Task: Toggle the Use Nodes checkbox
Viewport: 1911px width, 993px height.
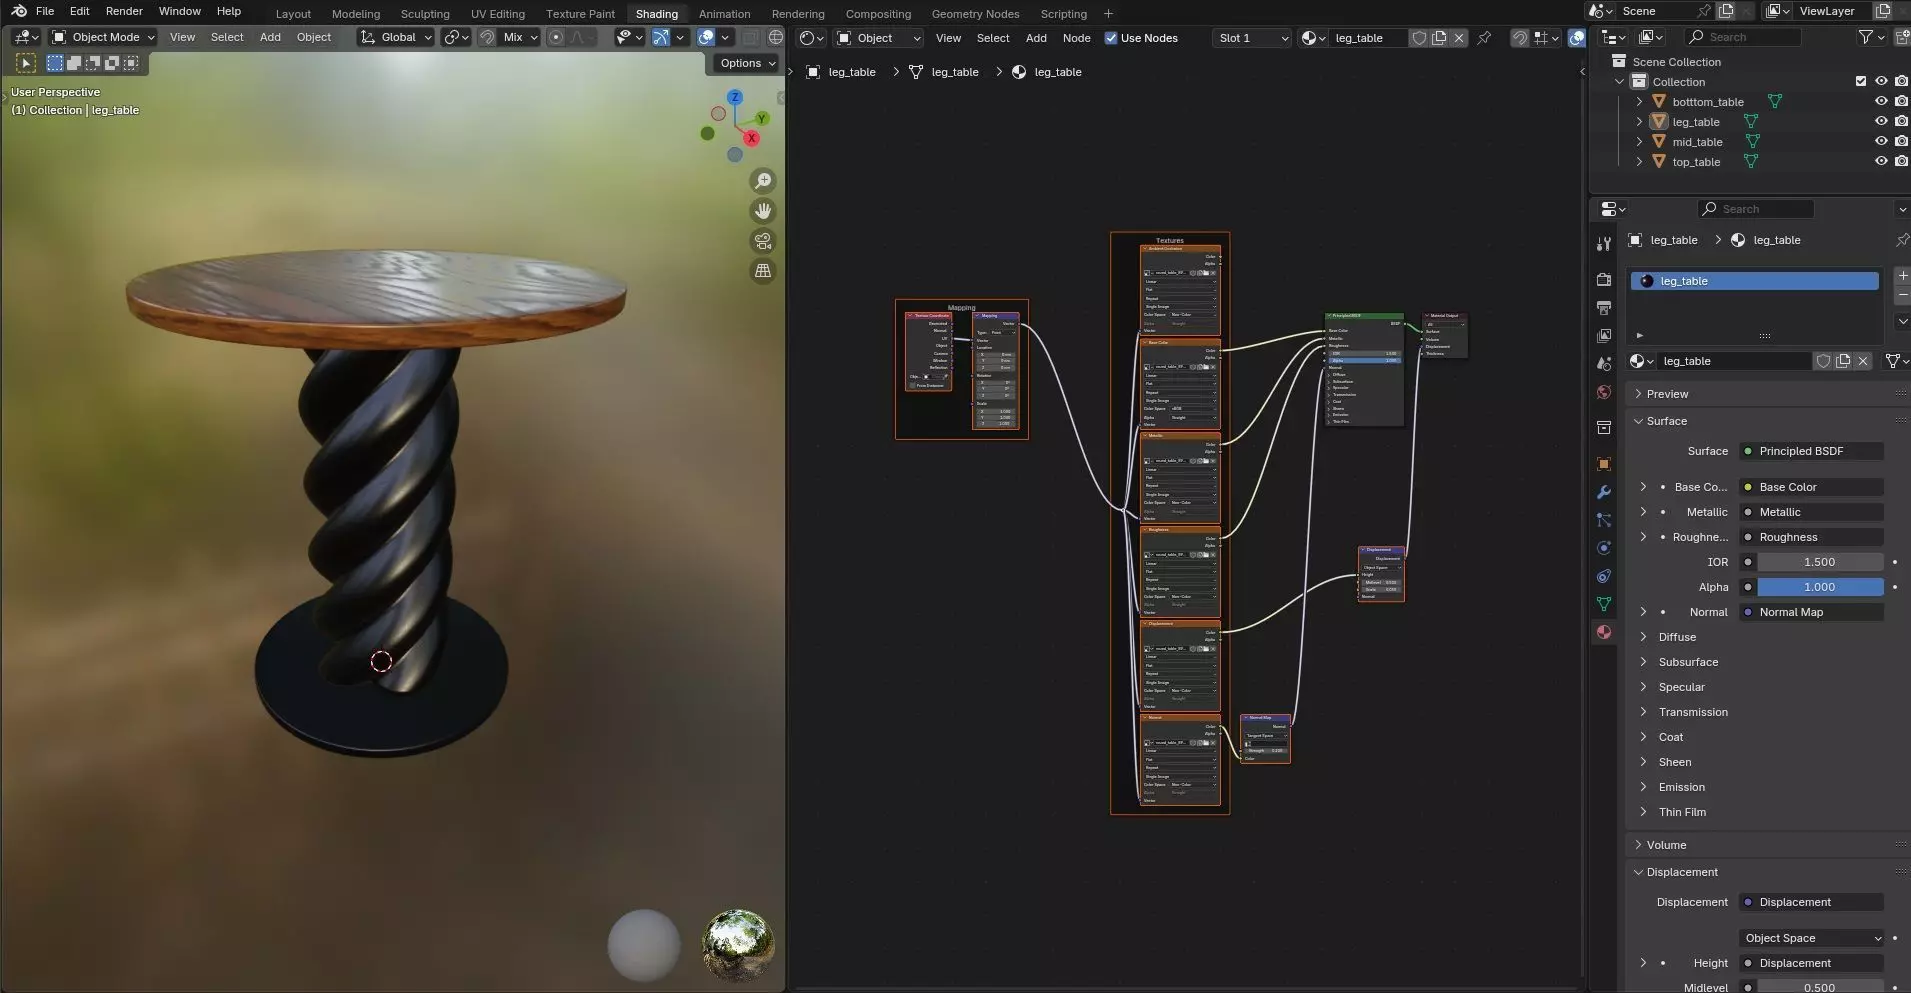Action: [1111, 38]
